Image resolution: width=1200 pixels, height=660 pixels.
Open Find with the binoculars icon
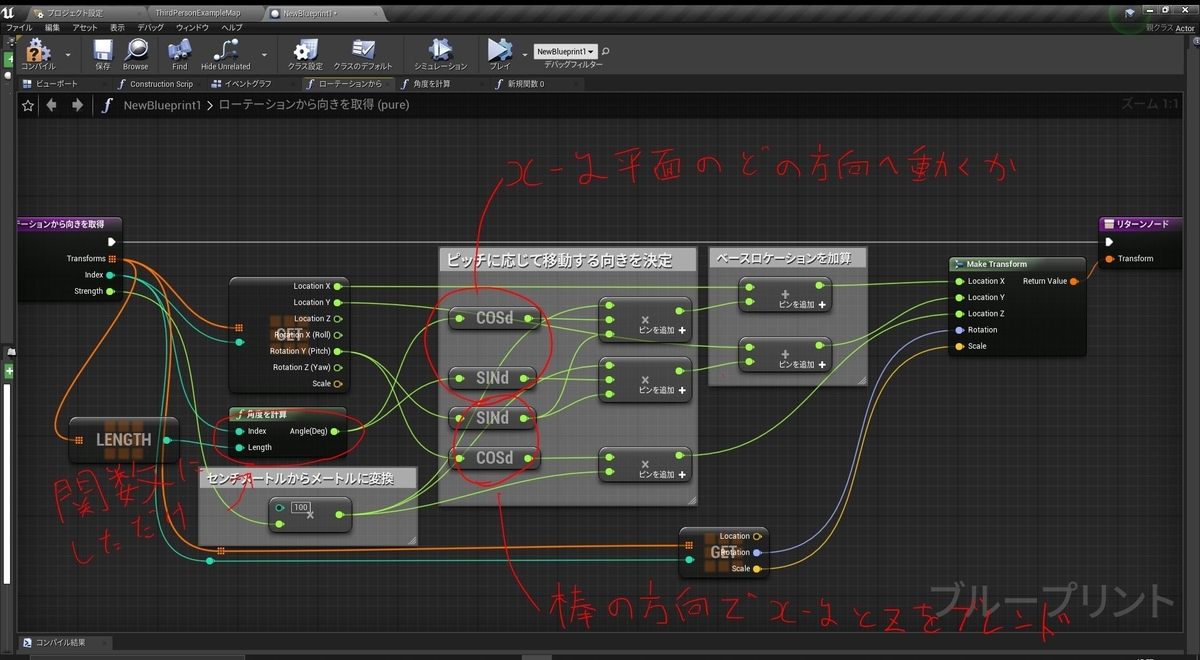[x=180, y=52]
